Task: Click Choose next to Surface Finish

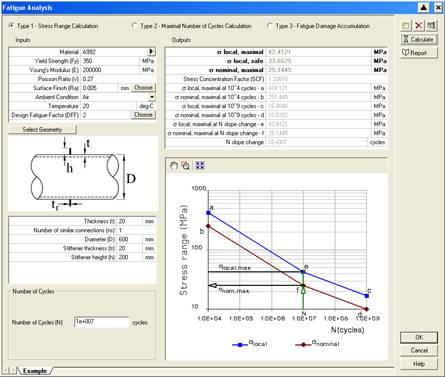Action: pyautogui.click(x=143, y=88)
